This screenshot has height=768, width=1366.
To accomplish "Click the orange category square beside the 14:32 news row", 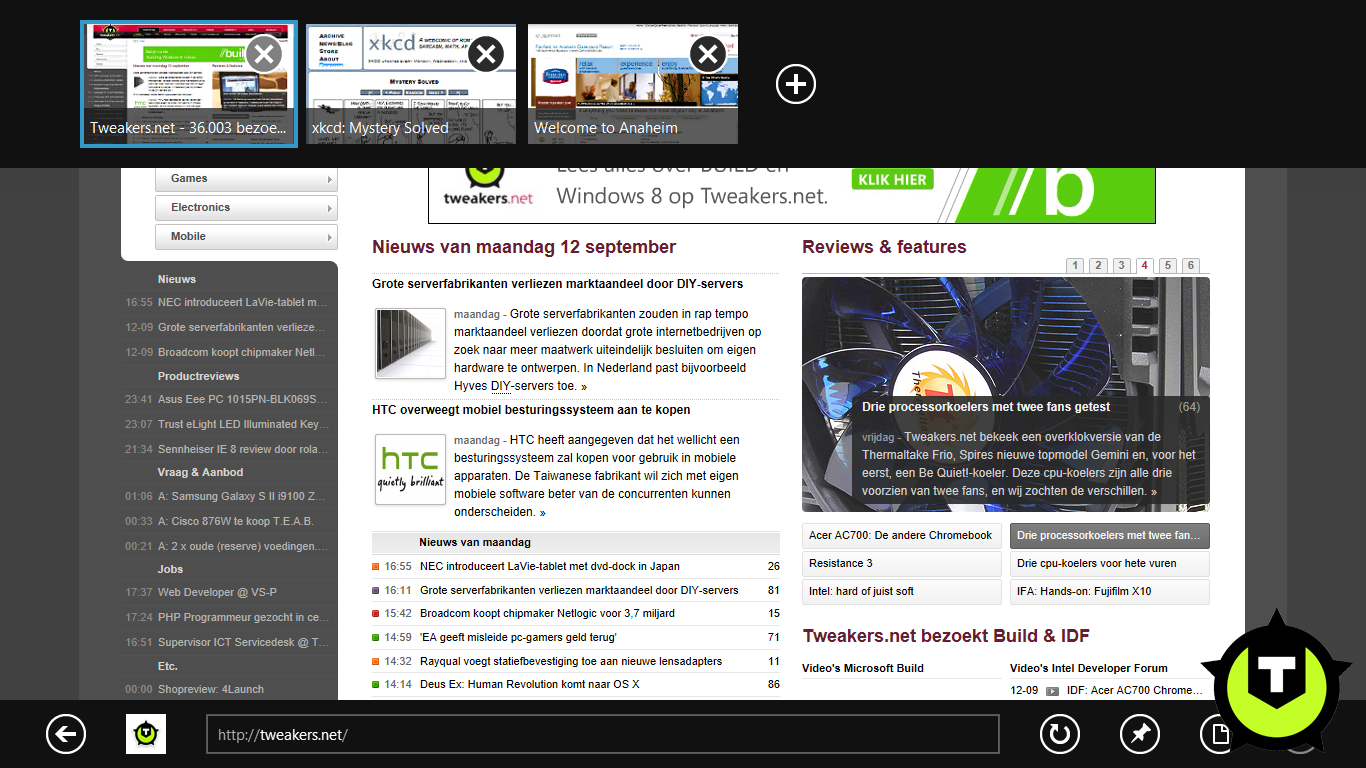I will click(x=376, y=661).
